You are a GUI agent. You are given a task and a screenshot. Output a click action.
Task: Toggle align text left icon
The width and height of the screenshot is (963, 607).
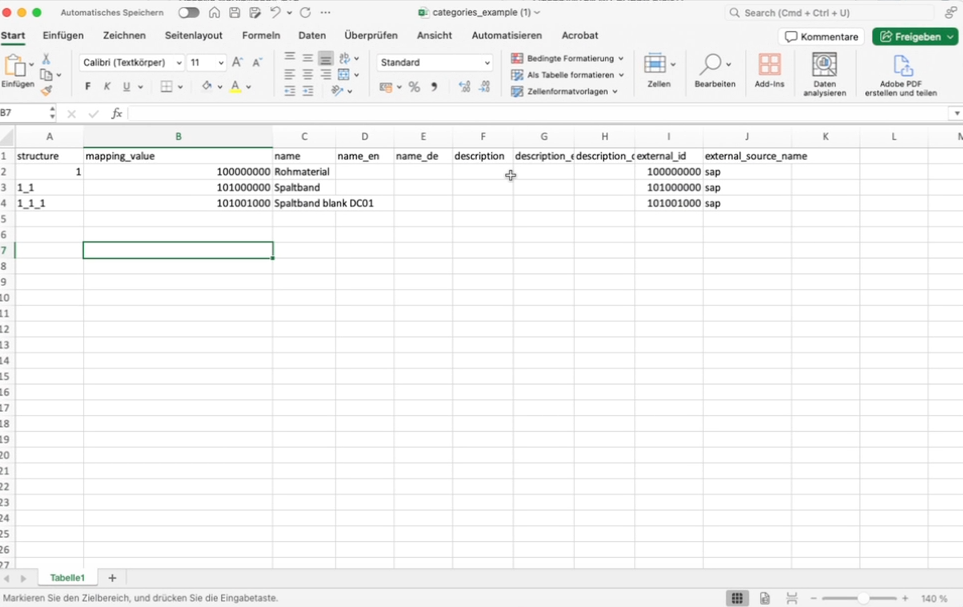[x=289, y=74]
